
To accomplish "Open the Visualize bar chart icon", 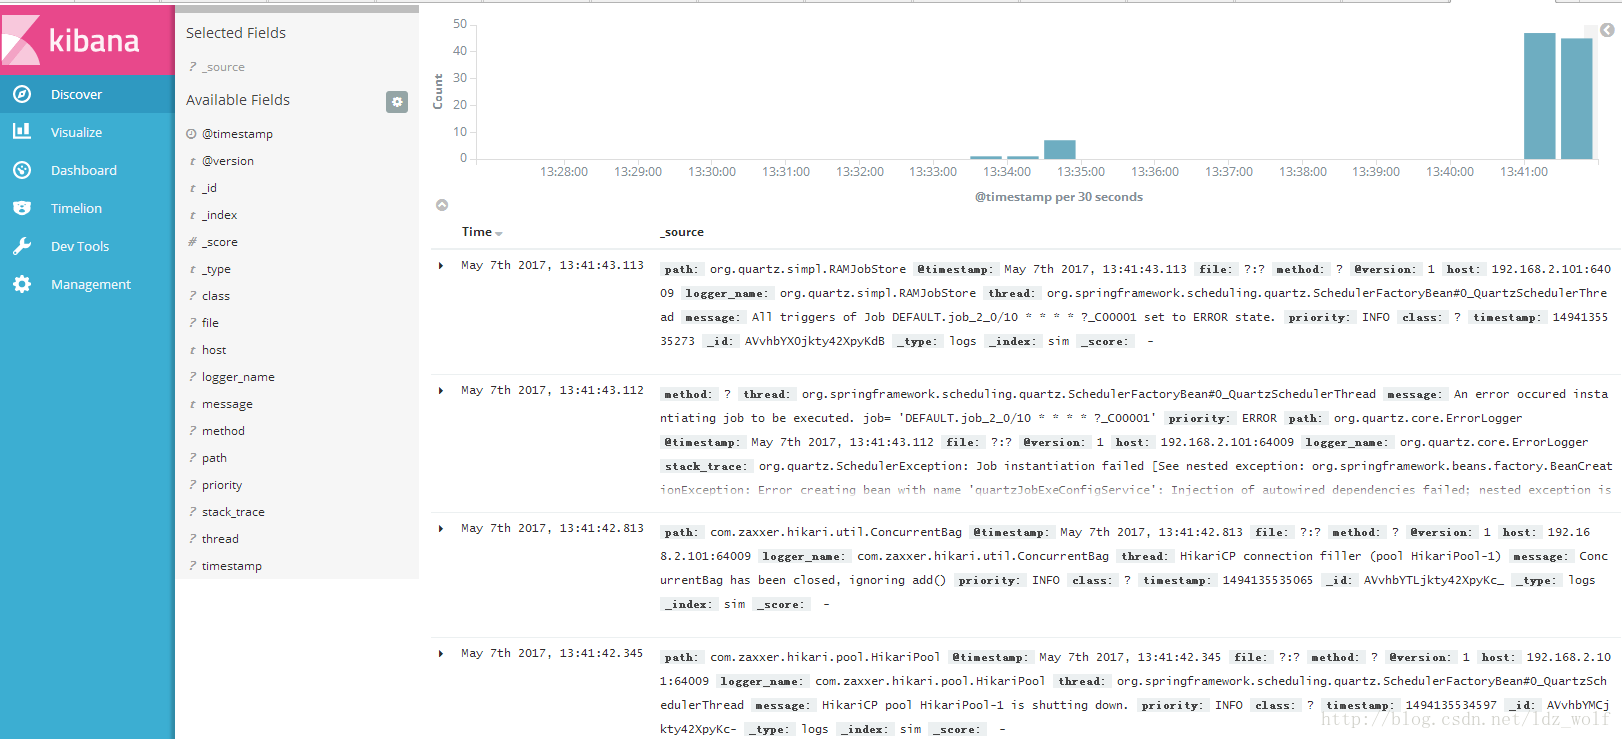I will coord(22,132).
